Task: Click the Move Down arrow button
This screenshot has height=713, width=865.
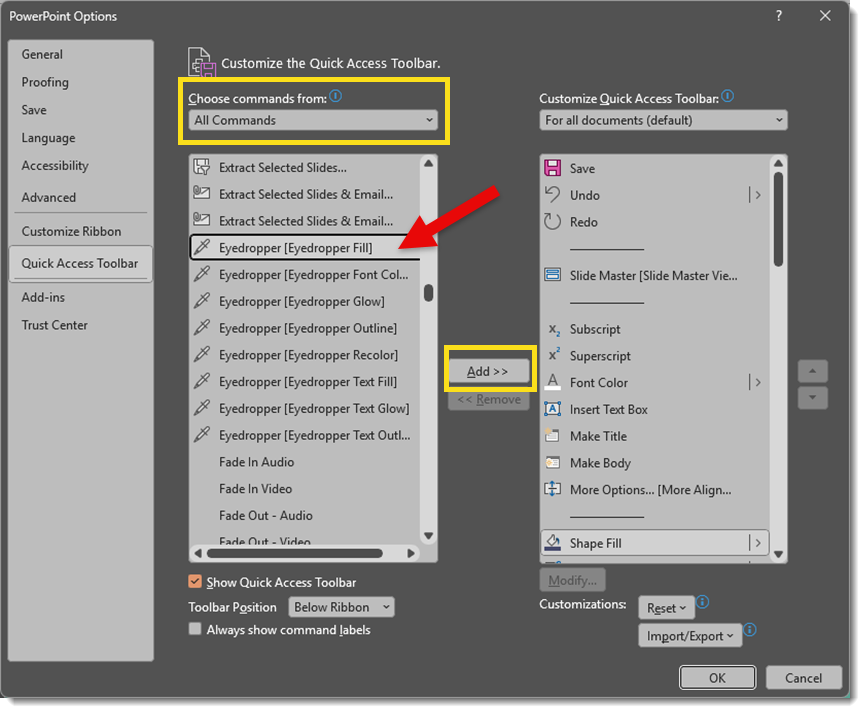Action: pyautogui.click(x=812, y=397)
